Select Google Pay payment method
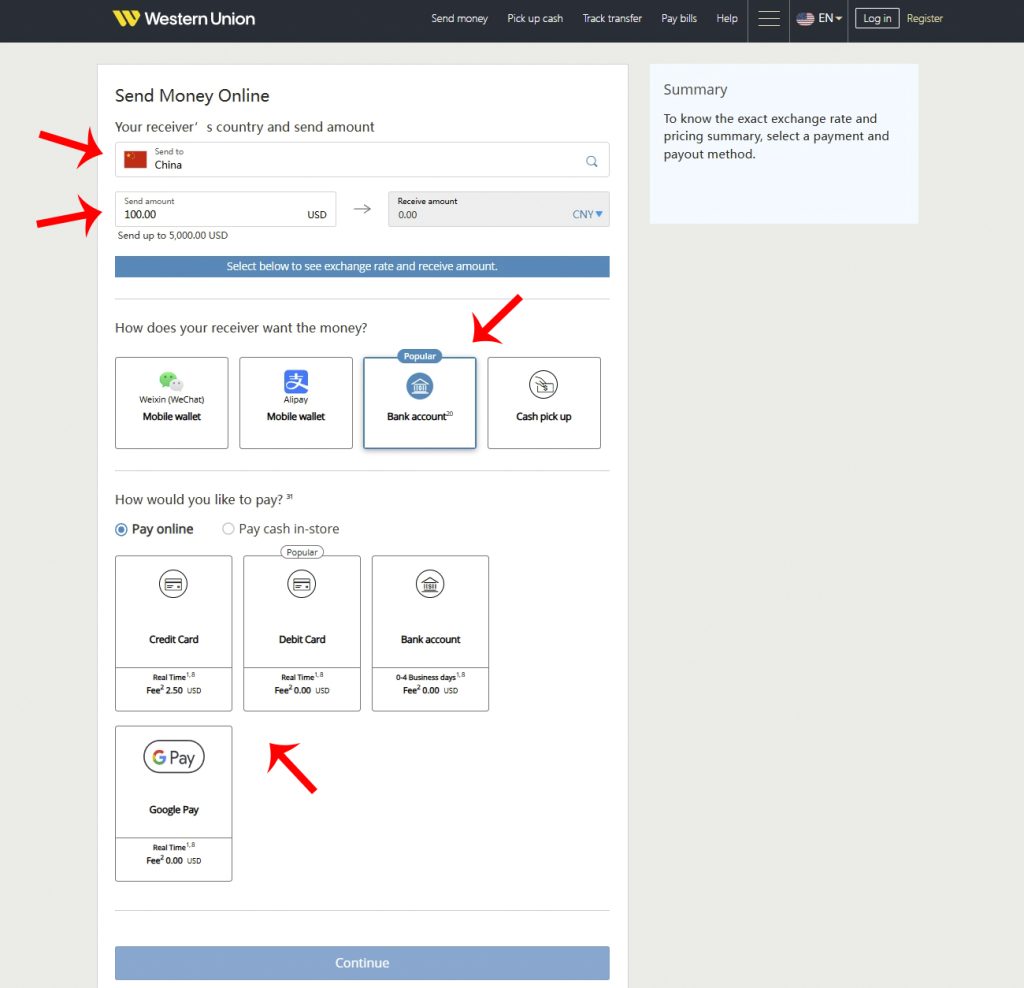This screenshot has height=988, width=1024. point(174,803)
